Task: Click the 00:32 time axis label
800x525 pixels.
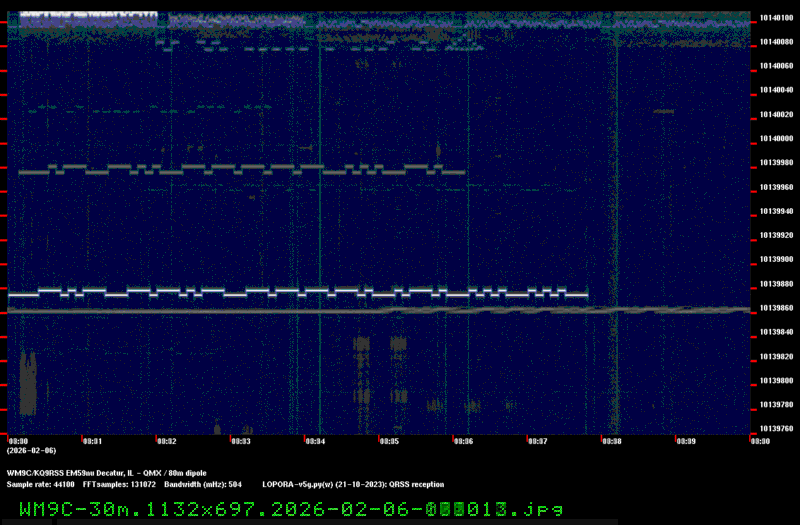Action: coord(166,440)
